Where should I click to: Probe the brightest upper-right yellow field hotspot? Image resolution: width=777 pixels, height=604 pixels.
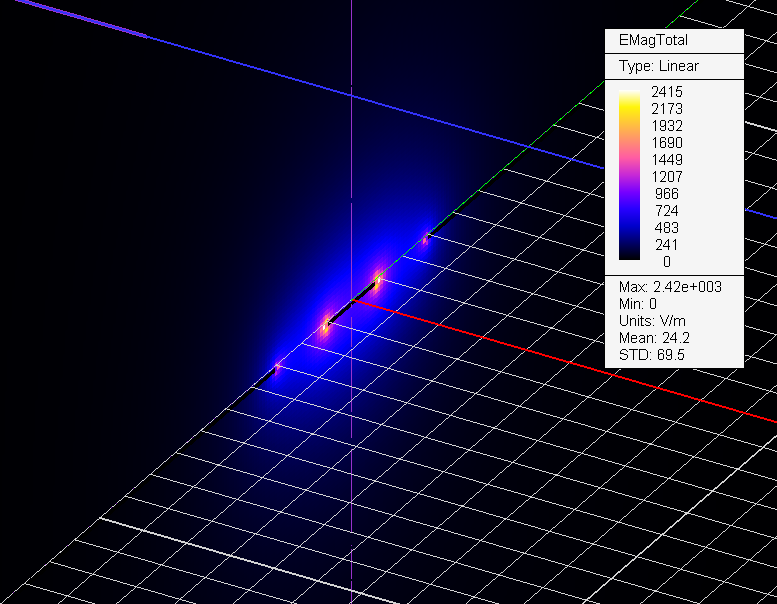(378, 279)
